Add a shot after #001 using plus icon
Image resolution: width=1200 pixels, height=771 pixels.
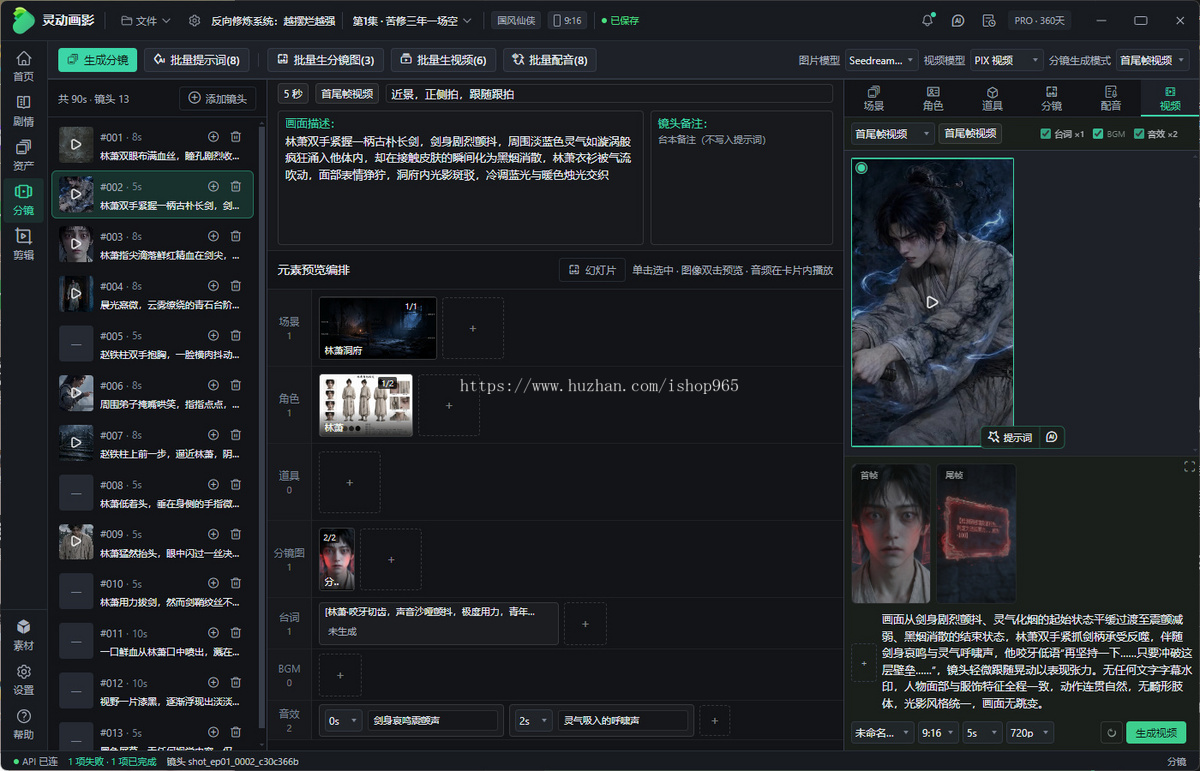[213, 137]
